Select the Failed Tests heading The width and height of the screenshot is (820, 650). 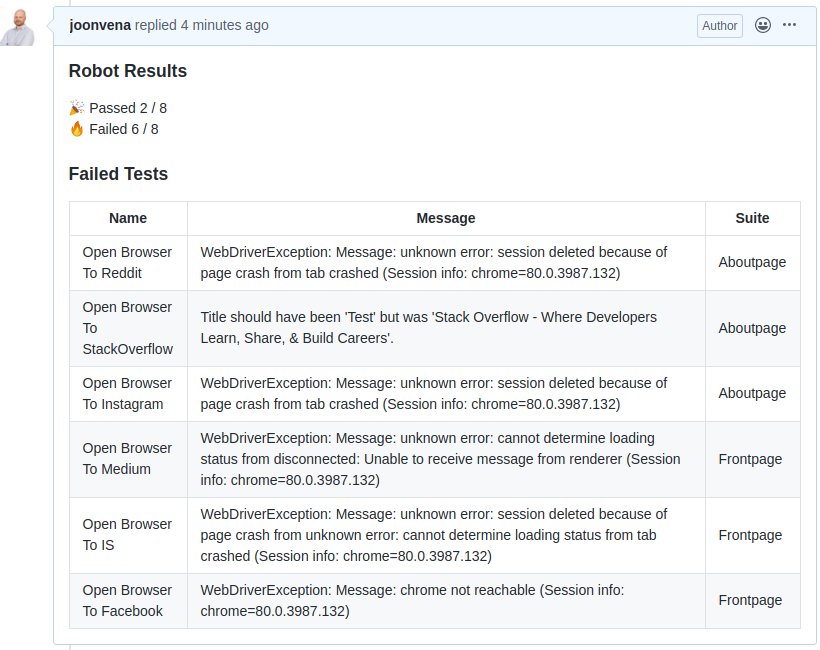coord(118,174)
